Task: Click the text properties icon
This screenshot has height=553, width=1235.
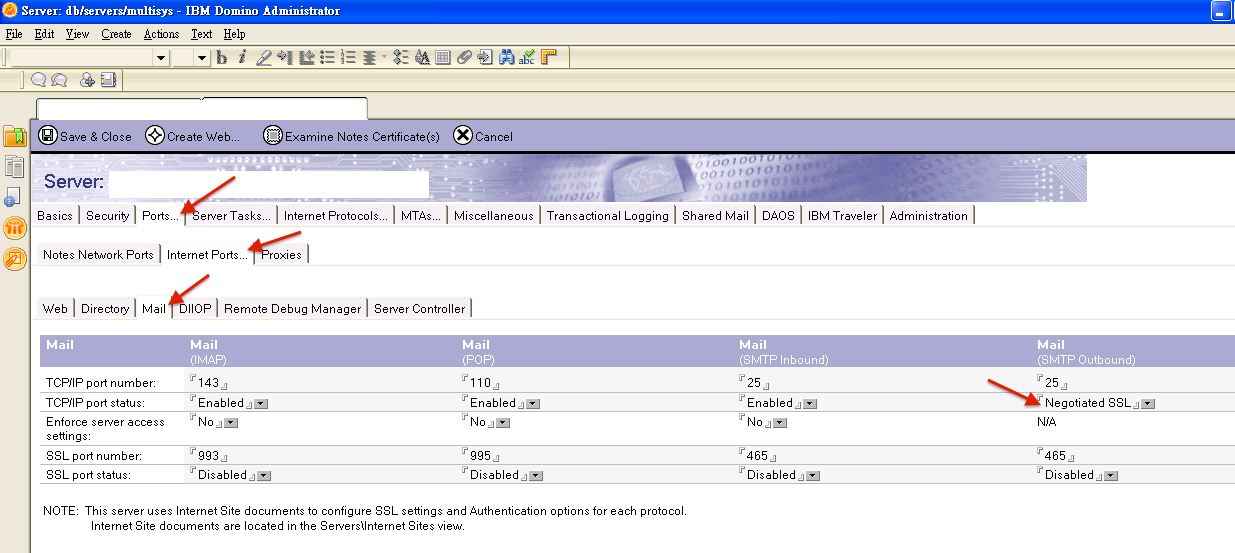Action: [421, 58]
